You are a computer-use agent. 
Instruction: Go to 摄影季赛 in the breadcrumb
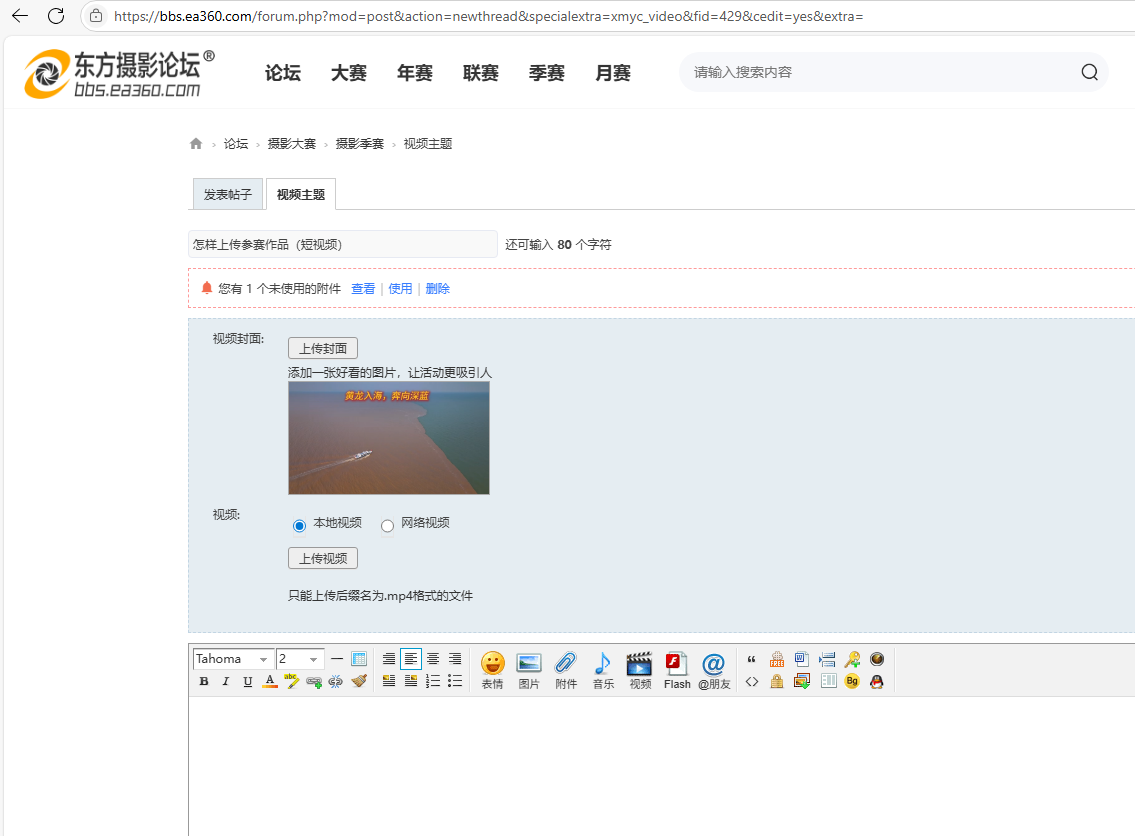tap(360, 143)
